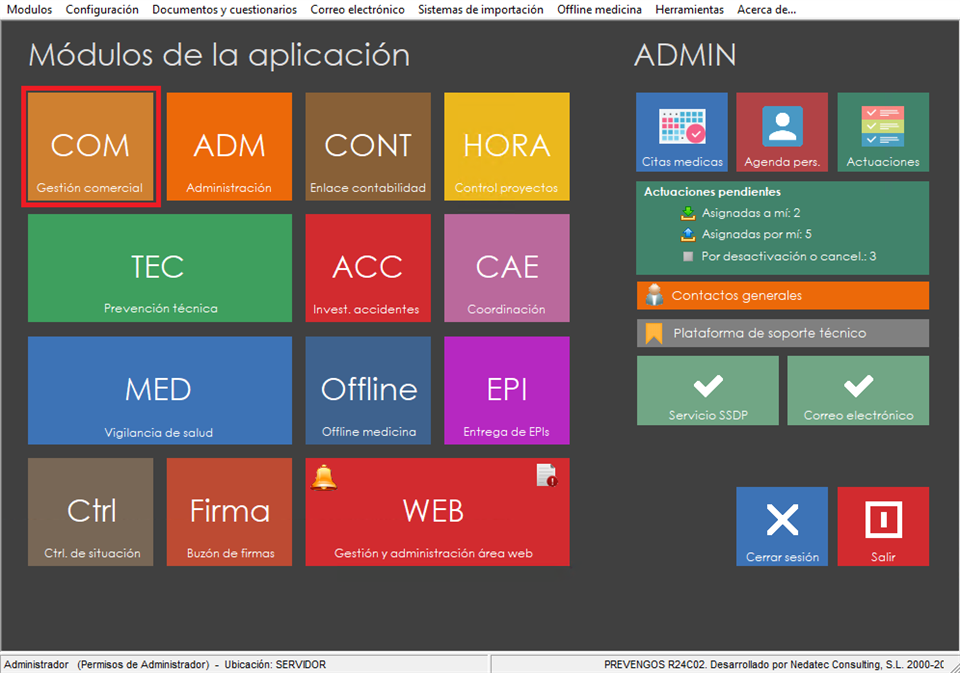Image resolution: width=960 pixels, height=673 pixels.
Task: Open the Configuración menu
Action: click(x=101, y=9)
